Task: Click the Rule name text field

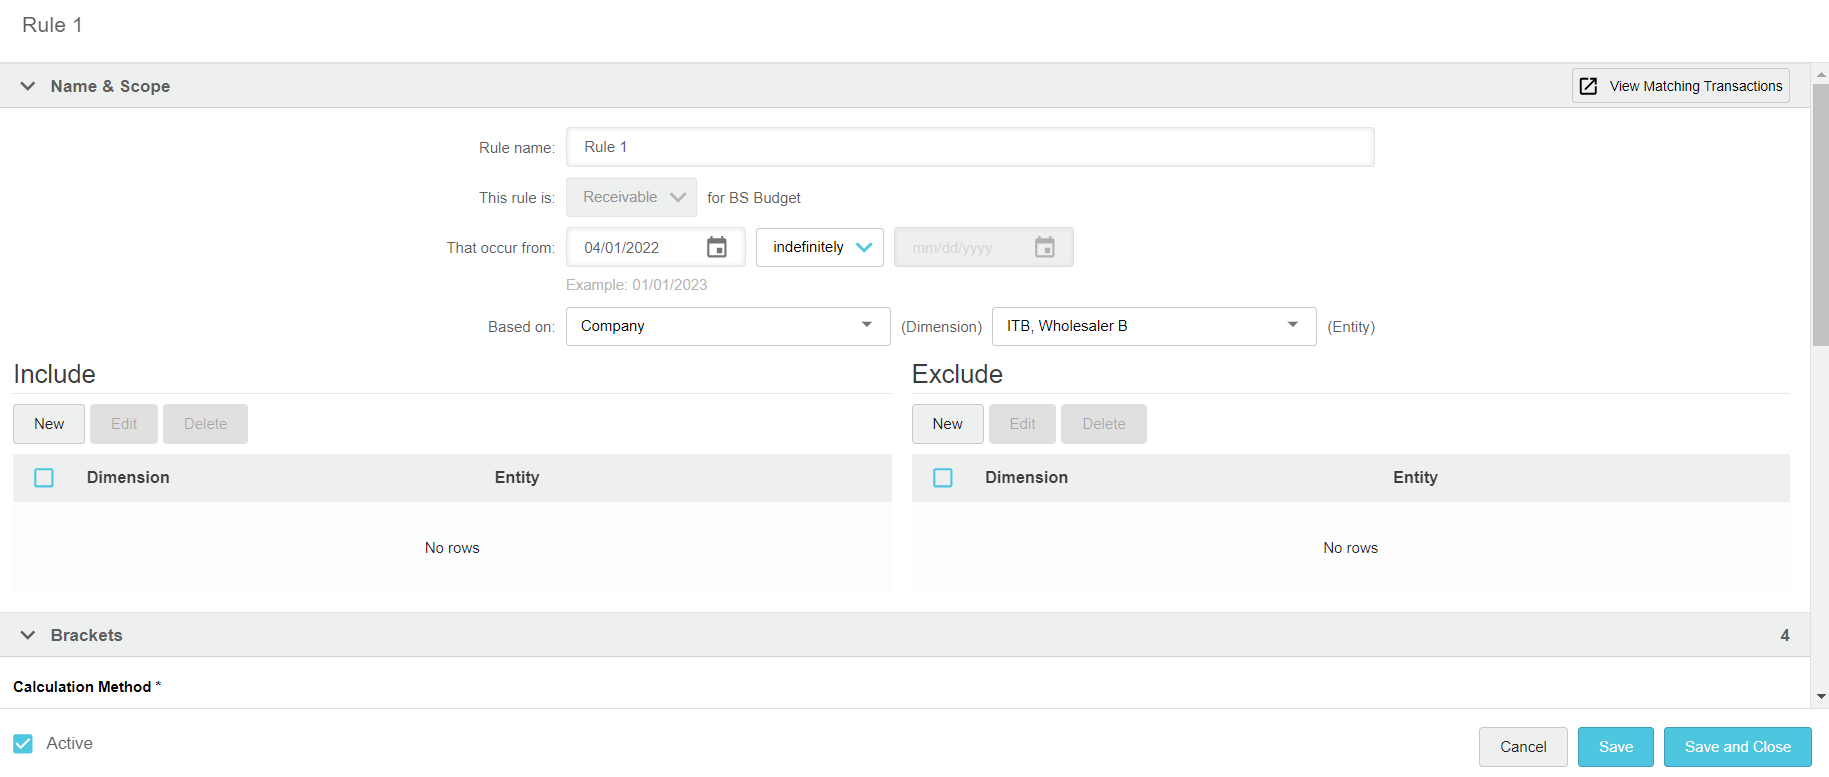Action: [969, 147]
